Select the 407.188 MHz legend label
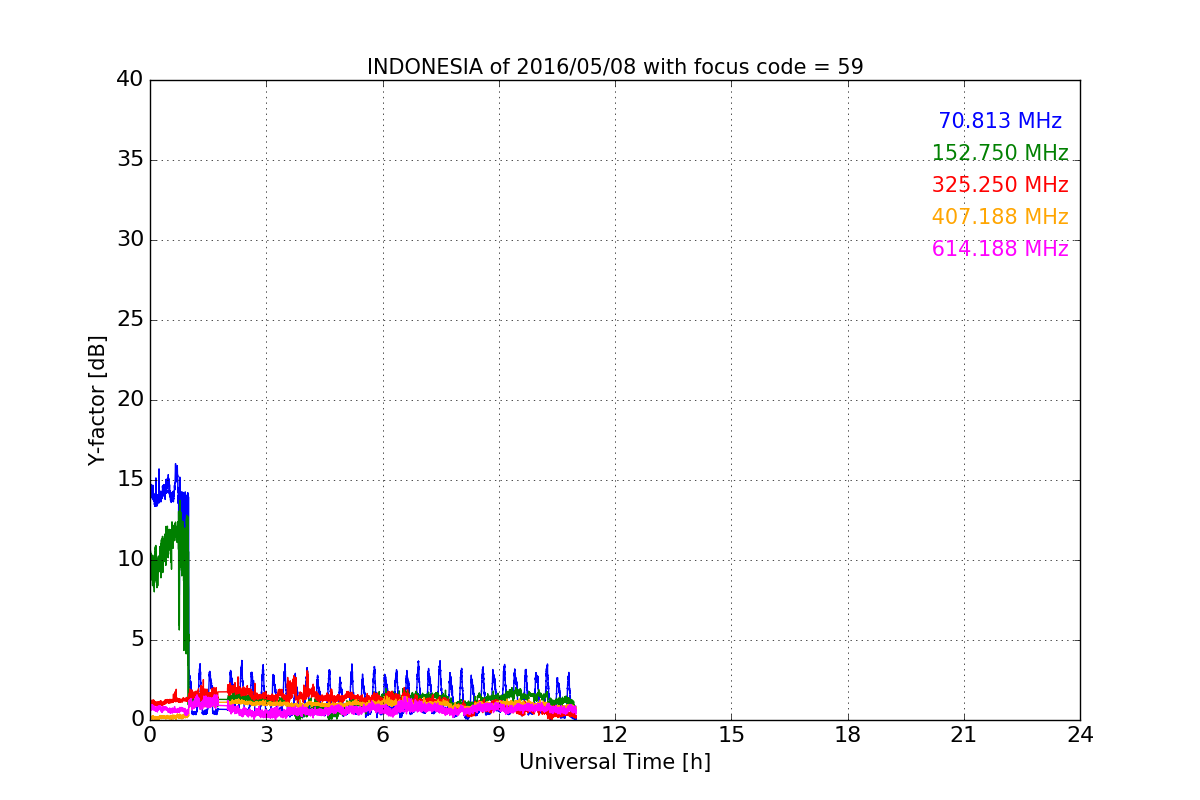This screenshot has height=800, width=1200. click(1000, 217)
